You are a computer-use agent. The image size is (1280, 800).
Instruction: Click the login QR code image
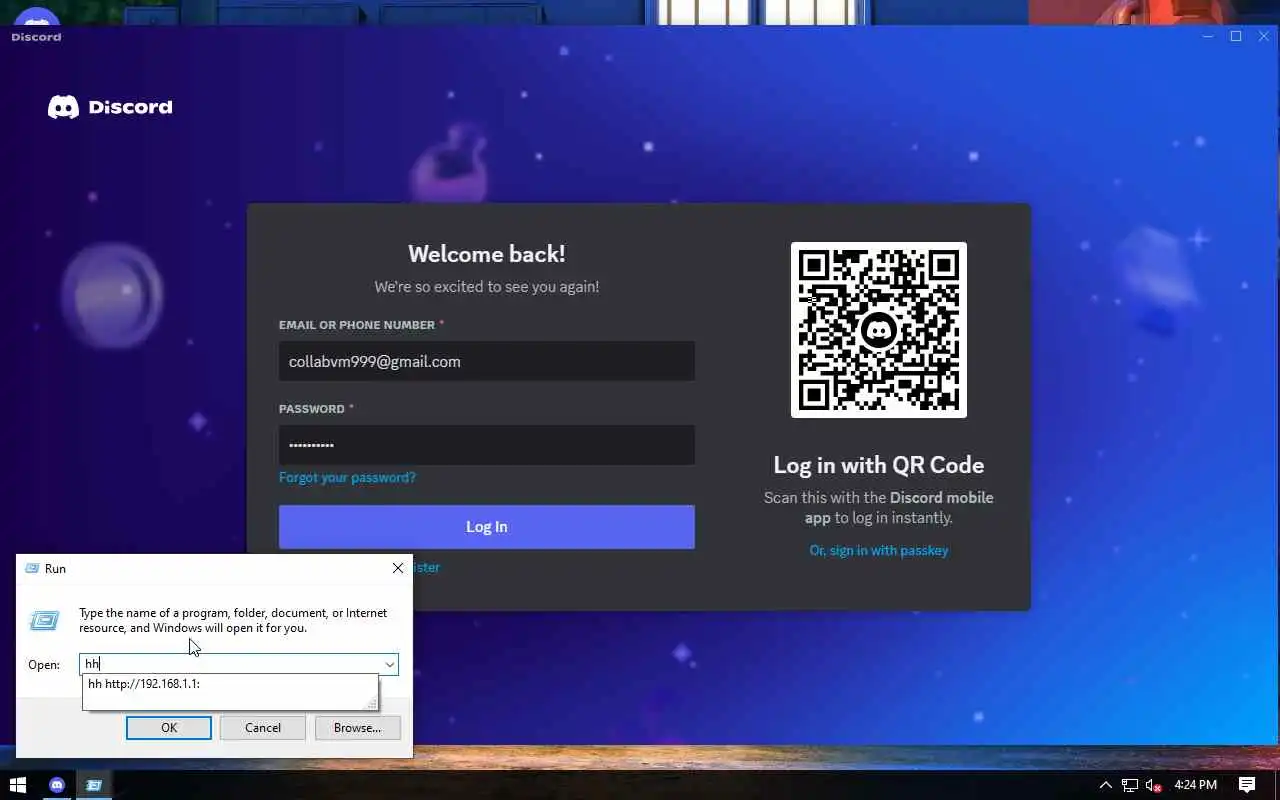879,330
